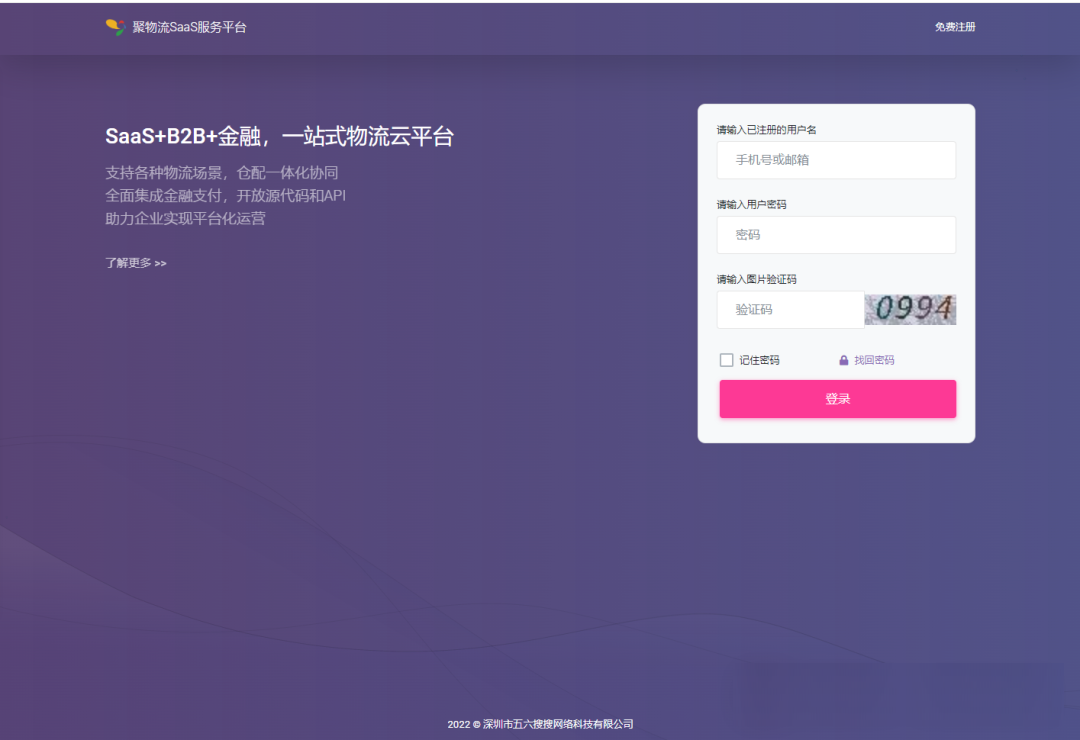Click the 请输入已注册的用户名 label
Viewport: 1080px width, 740px height.
click(767, 130)
